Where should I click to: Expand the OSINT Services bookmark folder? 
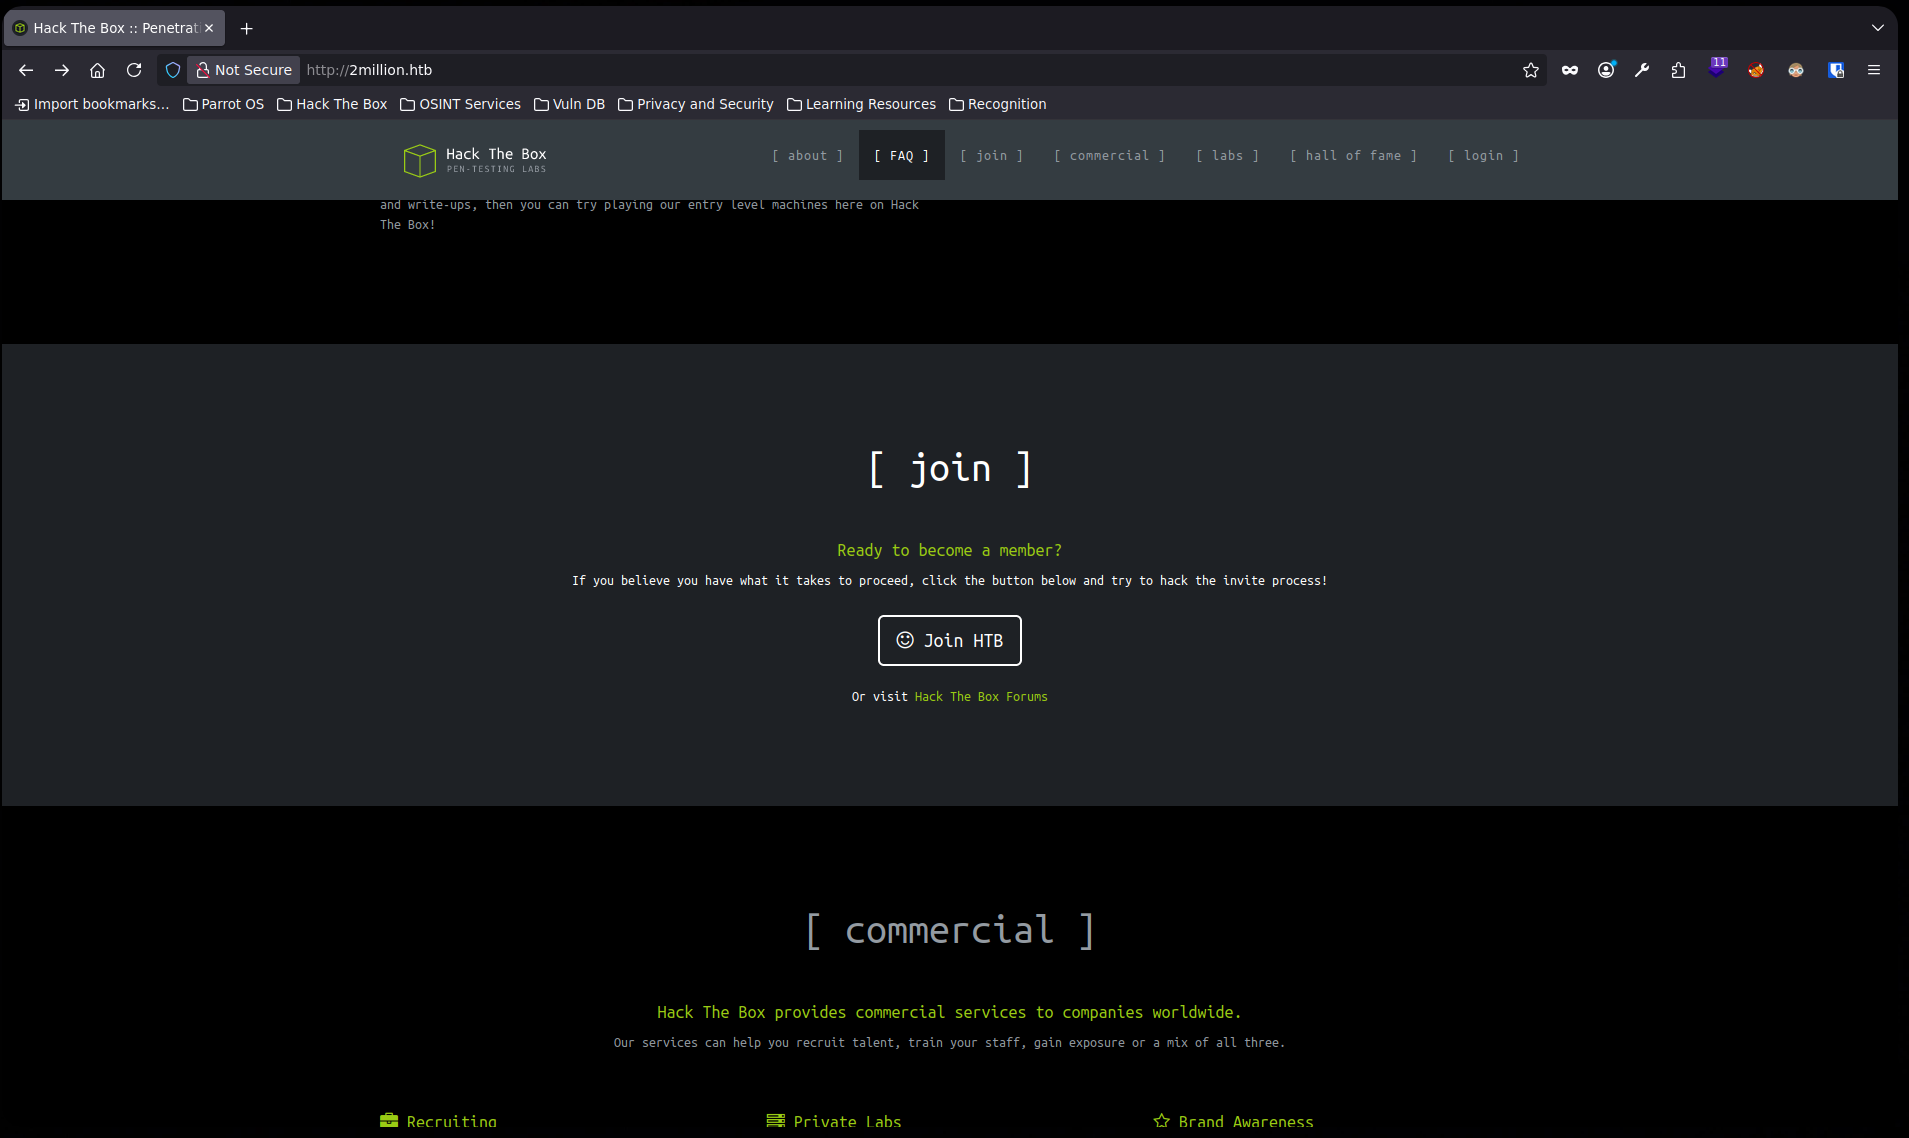click(x=461, y=104)
